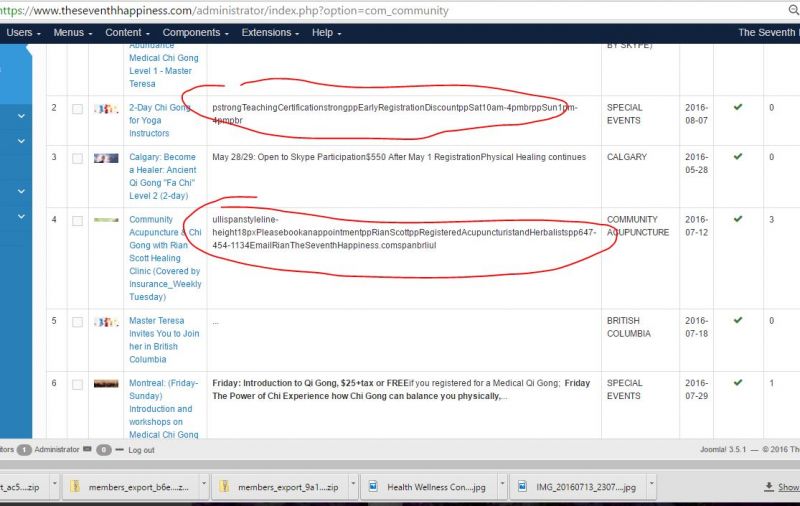Open the Components menu
This screenshot has height=506, width=800.
tap(196, 33)
